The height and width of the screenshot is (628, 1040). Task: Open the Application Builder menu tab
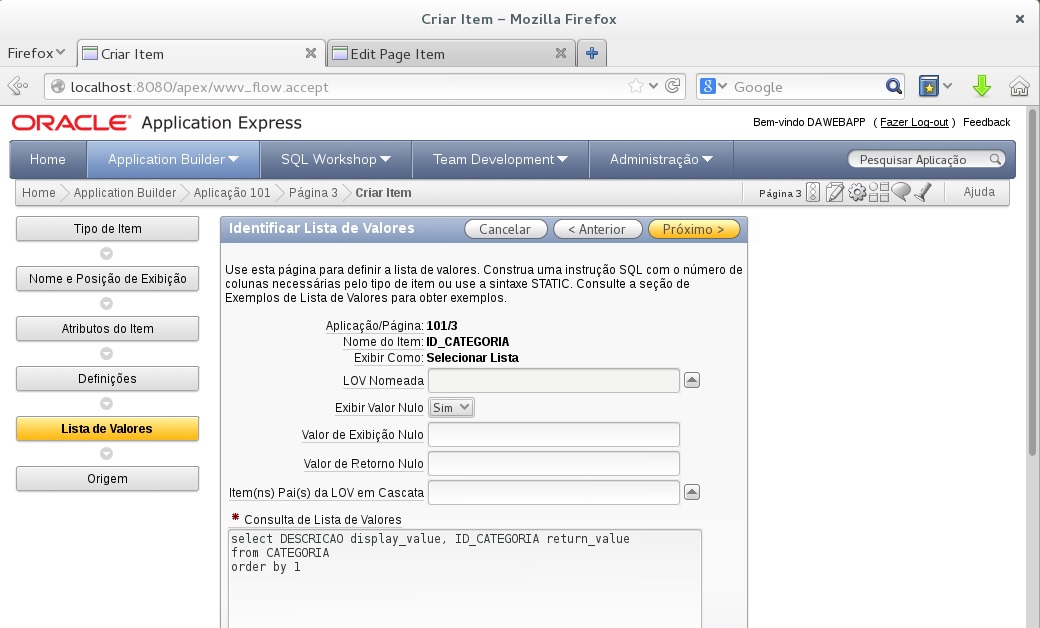[x=173, y=159]
